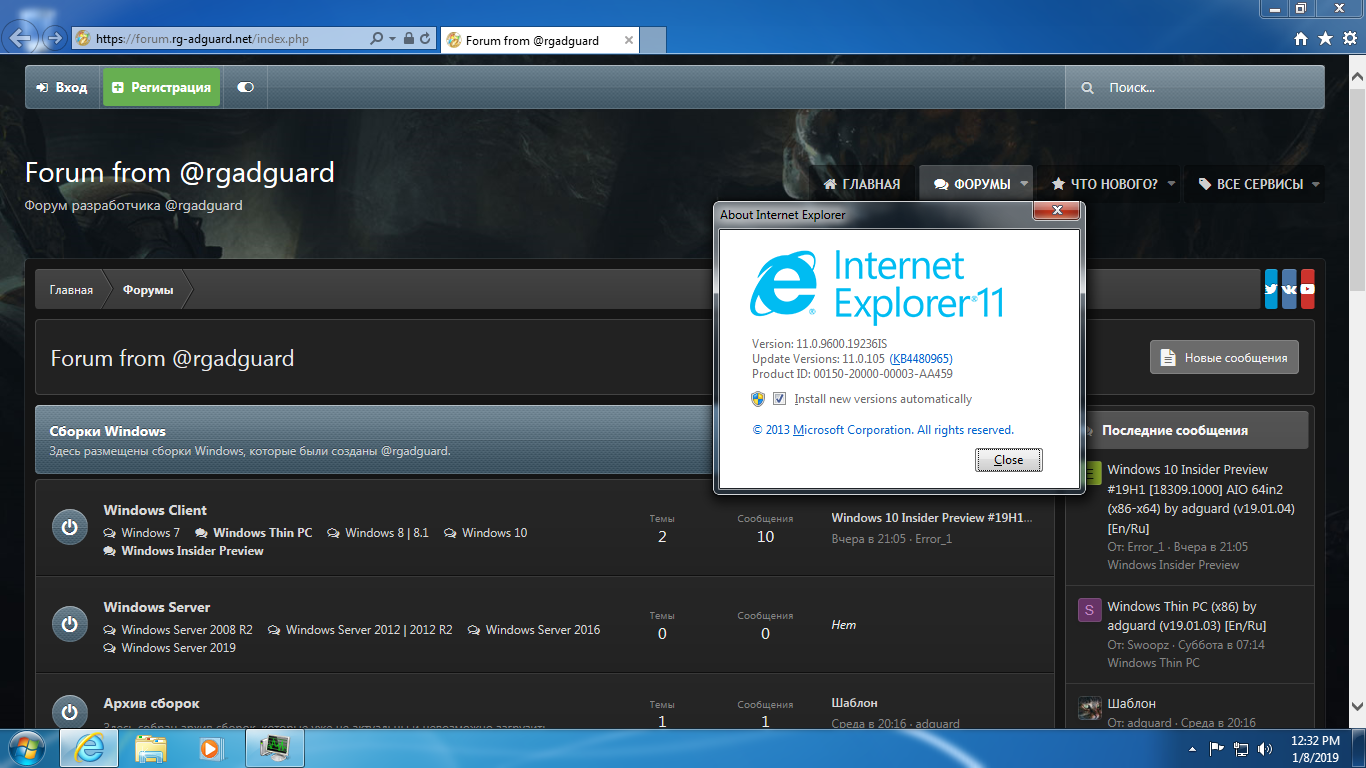1366x768 pixels.
Task: Open the Windows Server 2016 subforum link
Action: [543, 630]
